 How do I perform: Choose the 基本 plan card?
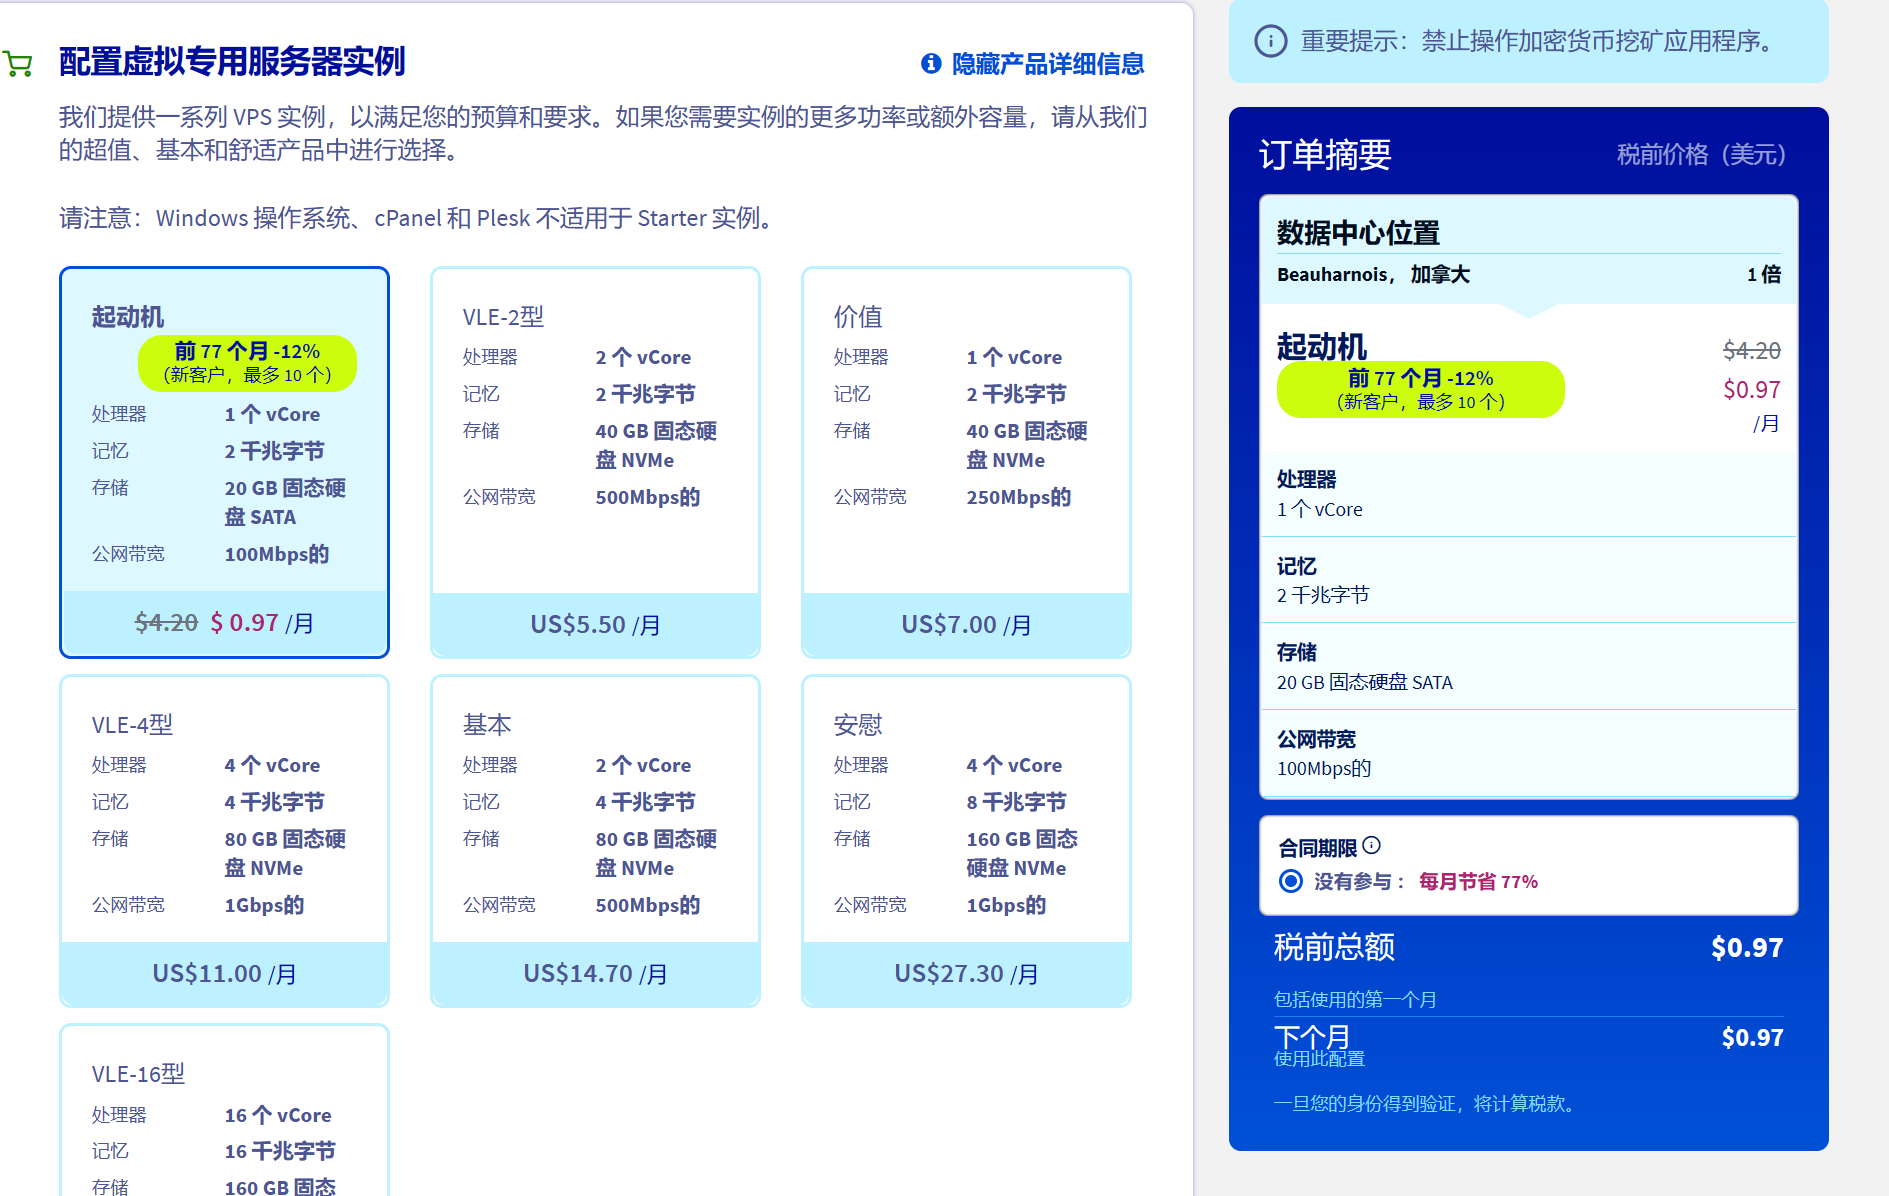(x=595, y=820)
